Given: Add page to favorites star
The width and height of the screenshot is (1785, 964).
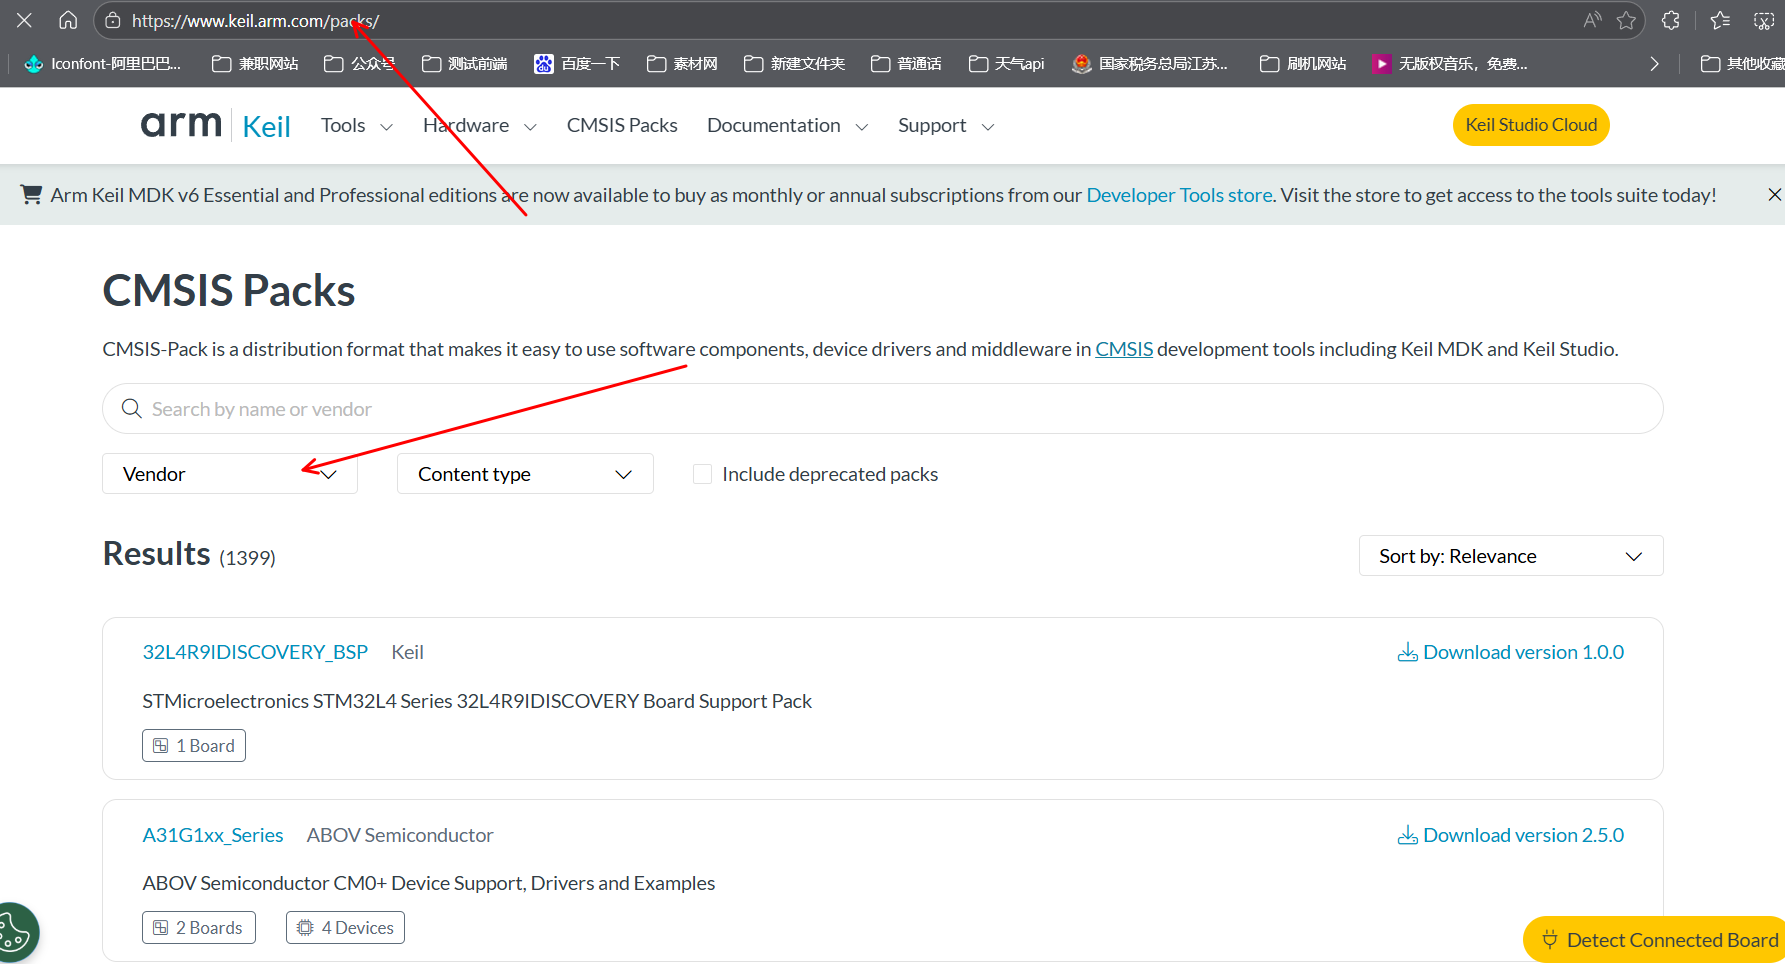Looking at the screenshot, I should [x=1627, y=20].
